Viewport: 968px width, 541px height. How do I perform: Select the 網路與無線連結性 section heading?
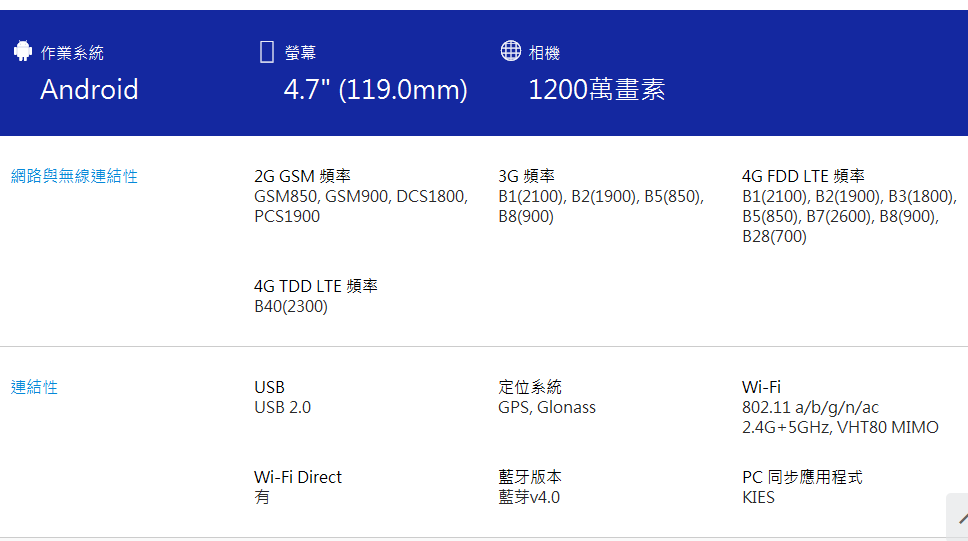[74, 177]
